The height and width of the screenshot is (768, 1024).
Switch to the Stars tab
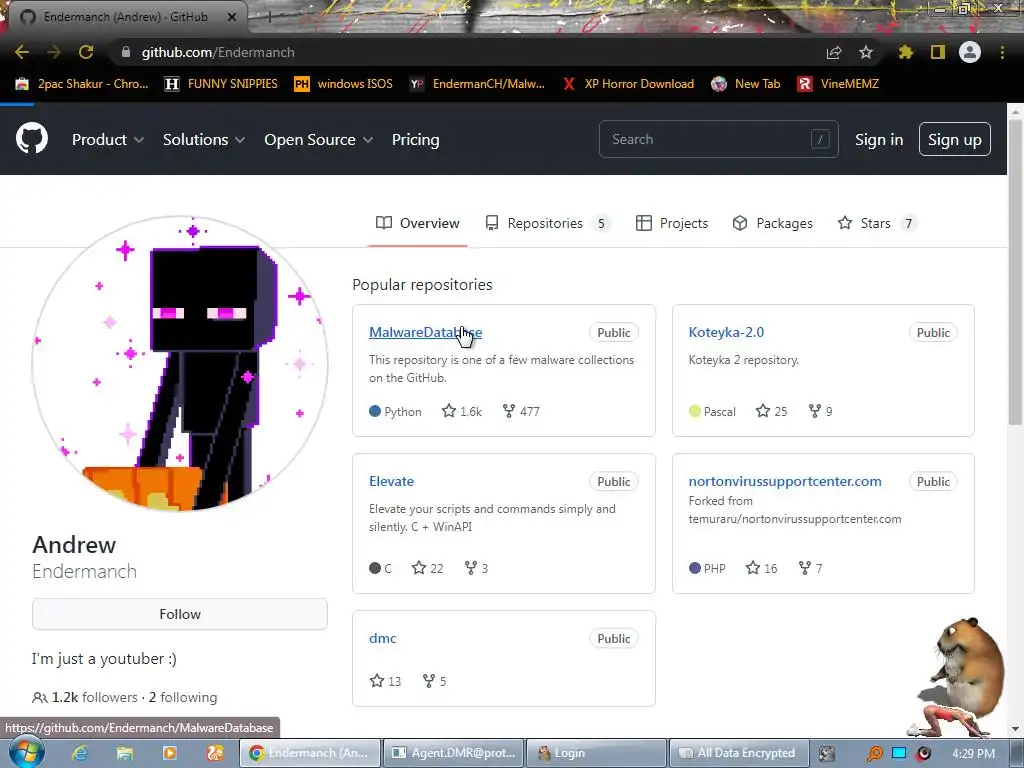tap(877, 223)
